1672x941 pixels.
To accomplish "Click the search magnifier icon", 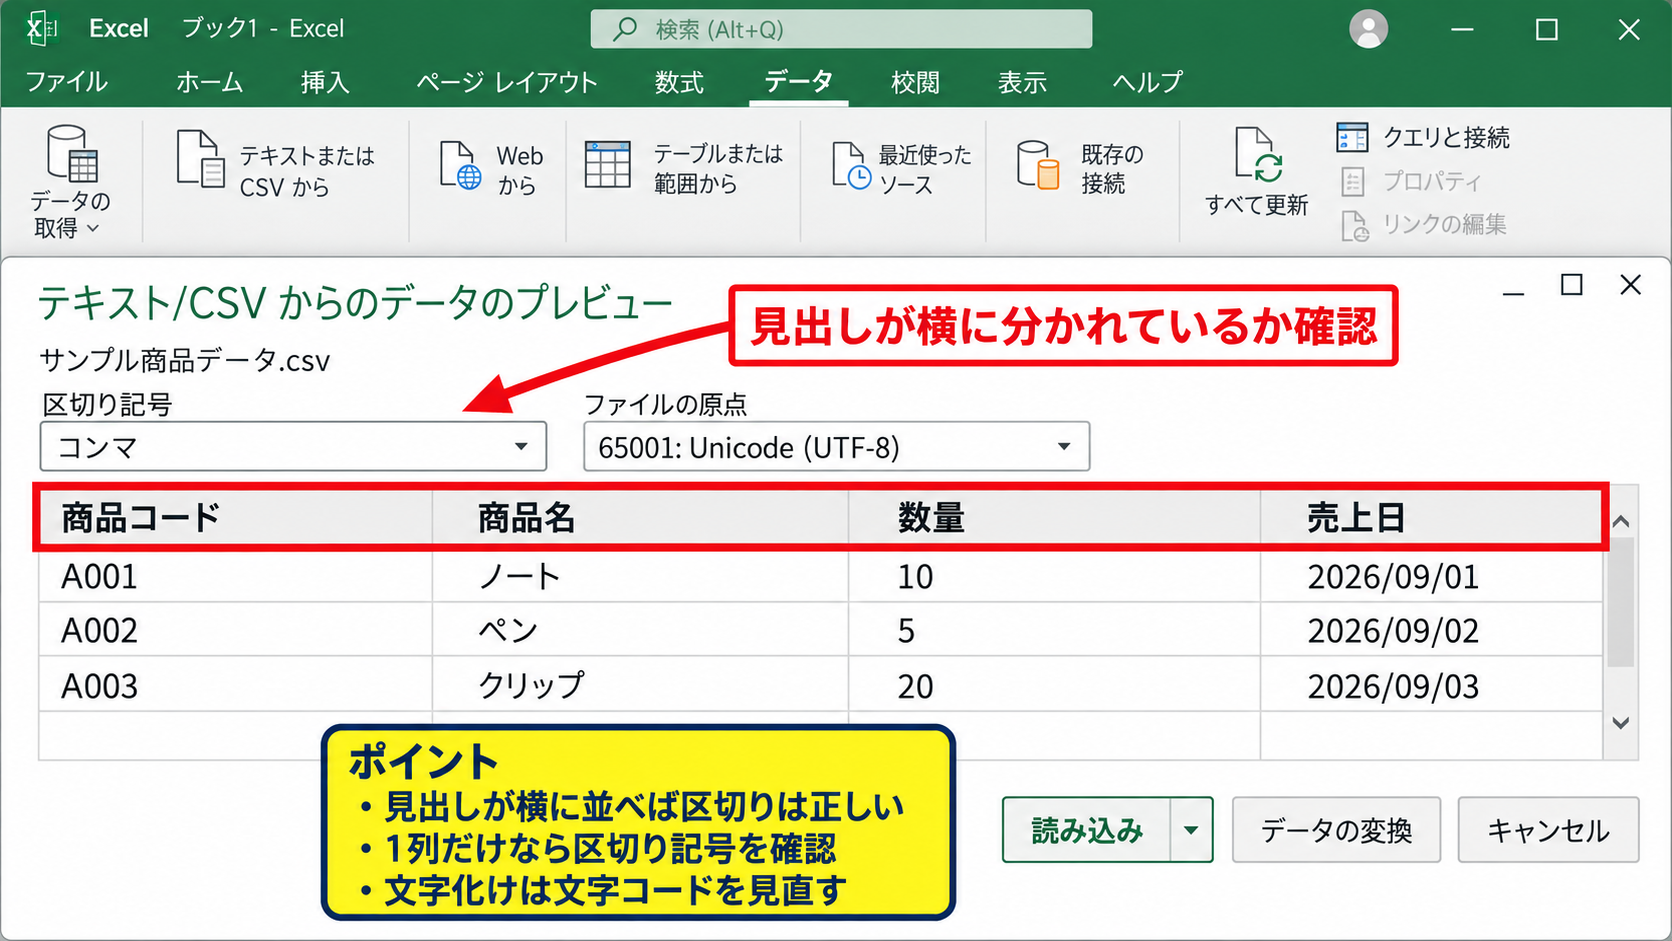I will click(x=625, y=29).
